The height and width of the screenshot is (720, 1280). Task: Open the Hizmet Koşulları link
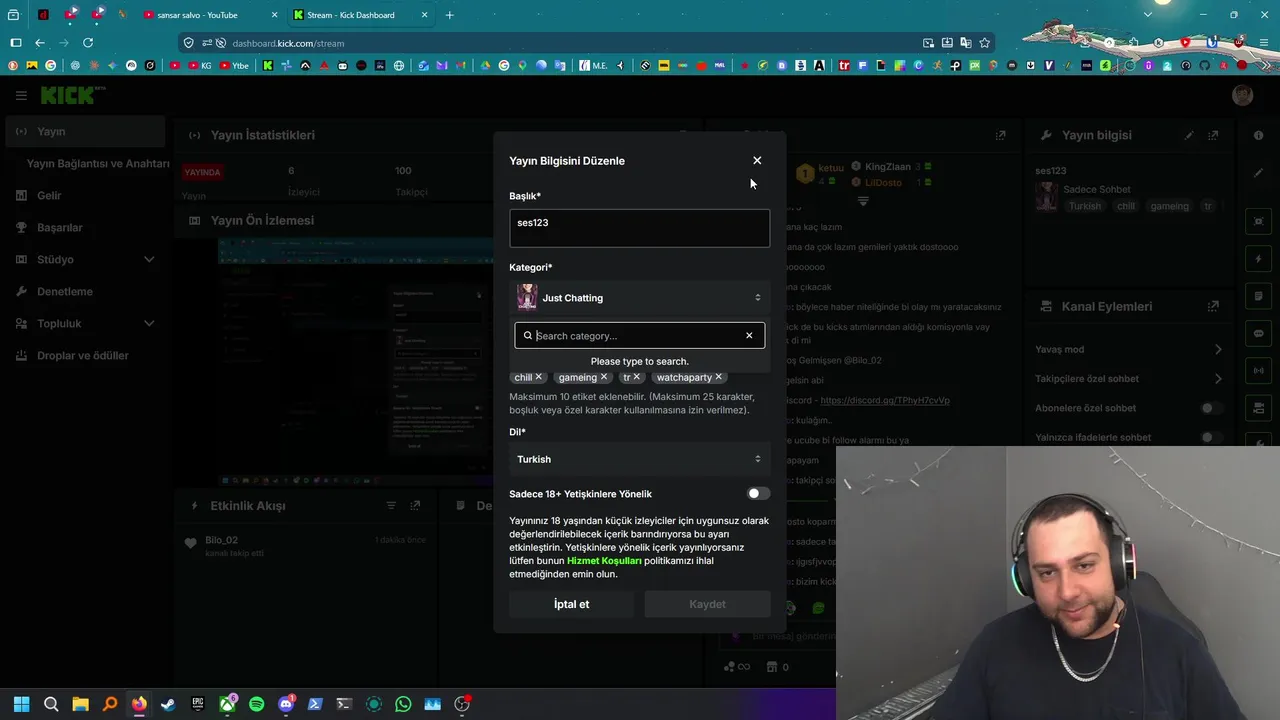coord(604,561)
